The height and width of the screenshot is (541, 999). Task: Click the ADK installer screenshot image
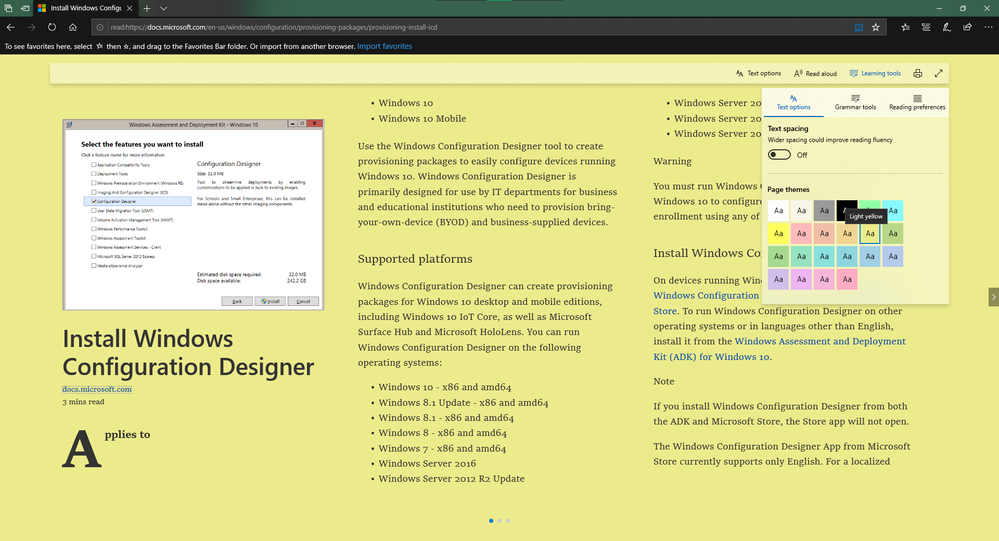coord(193,215)
